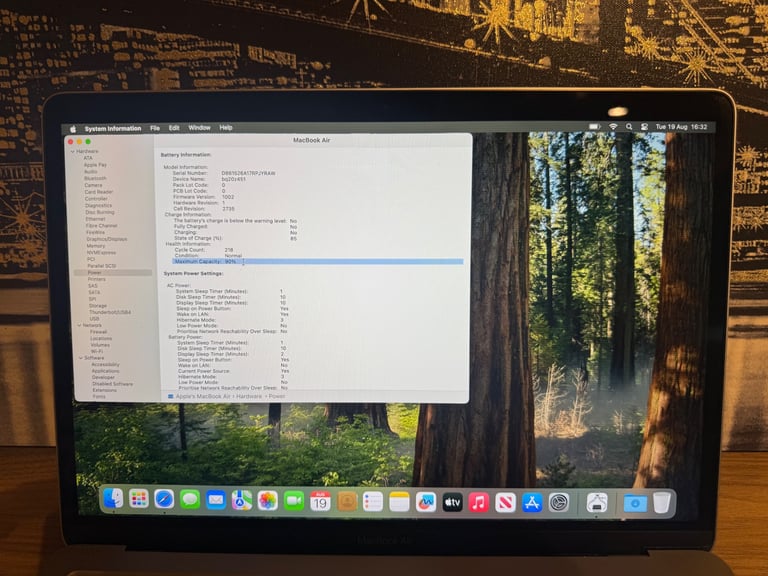Collapse the Network section in sidebar

79,325
